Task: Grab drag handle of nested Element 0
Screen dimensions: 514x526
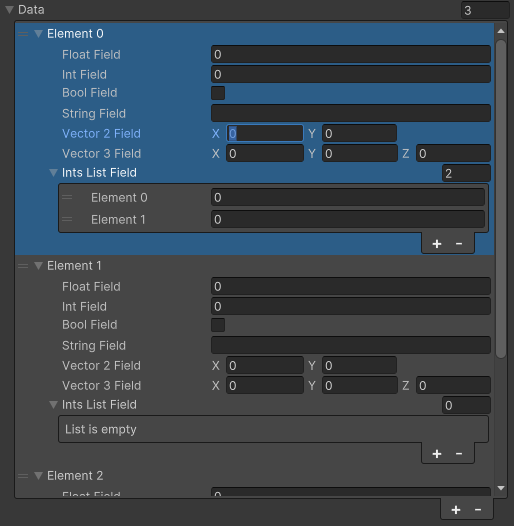Action: click(67, 197)
